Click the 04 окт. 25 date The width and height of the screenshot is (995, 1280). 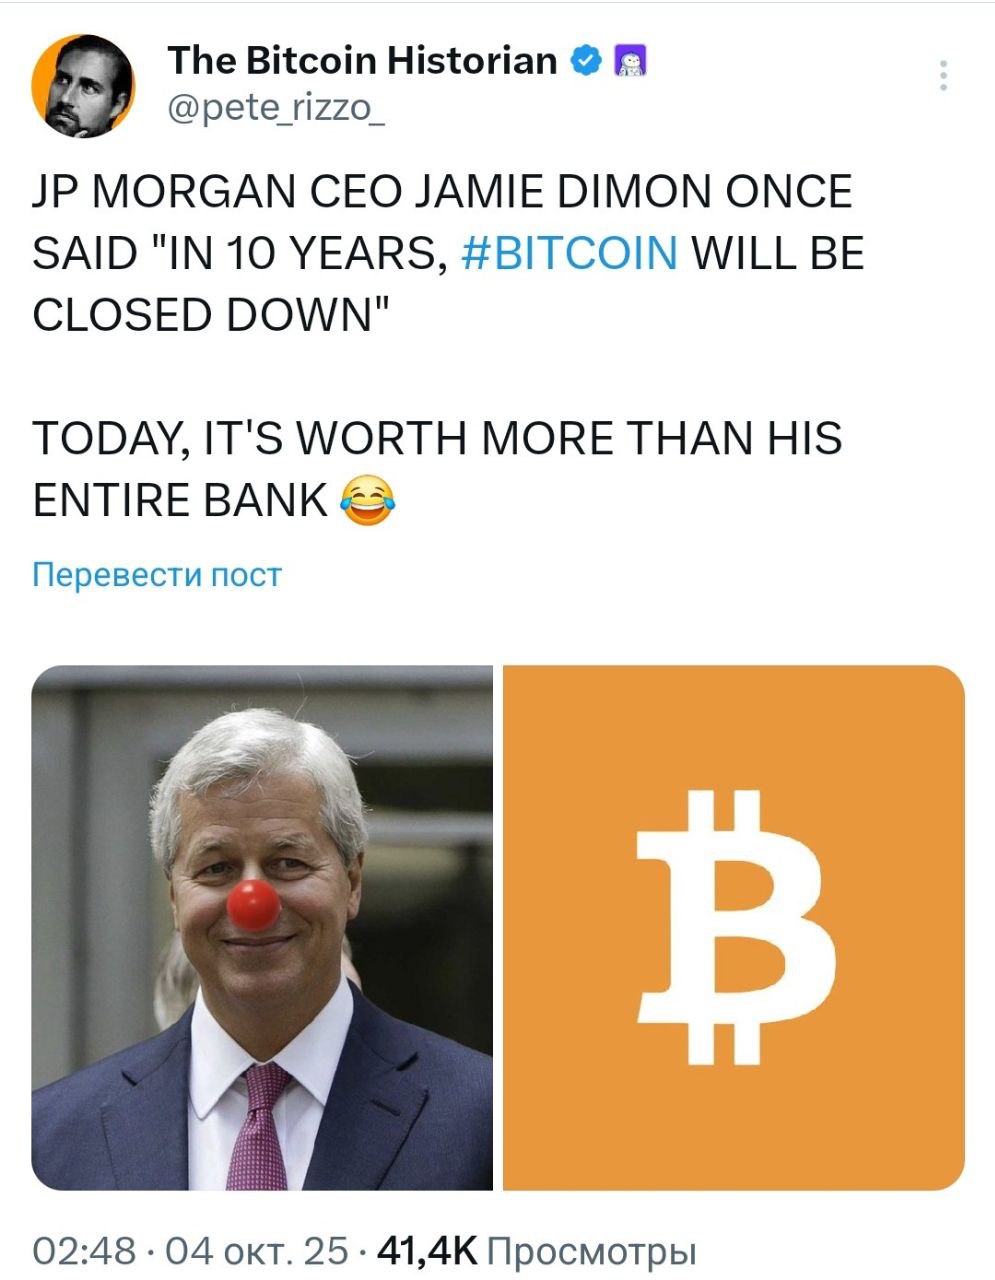tap(257, 1251)
